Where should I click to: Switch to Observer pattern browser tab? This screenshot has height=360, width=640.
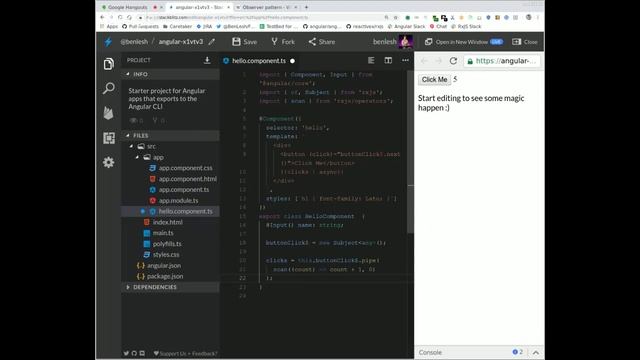266,7
